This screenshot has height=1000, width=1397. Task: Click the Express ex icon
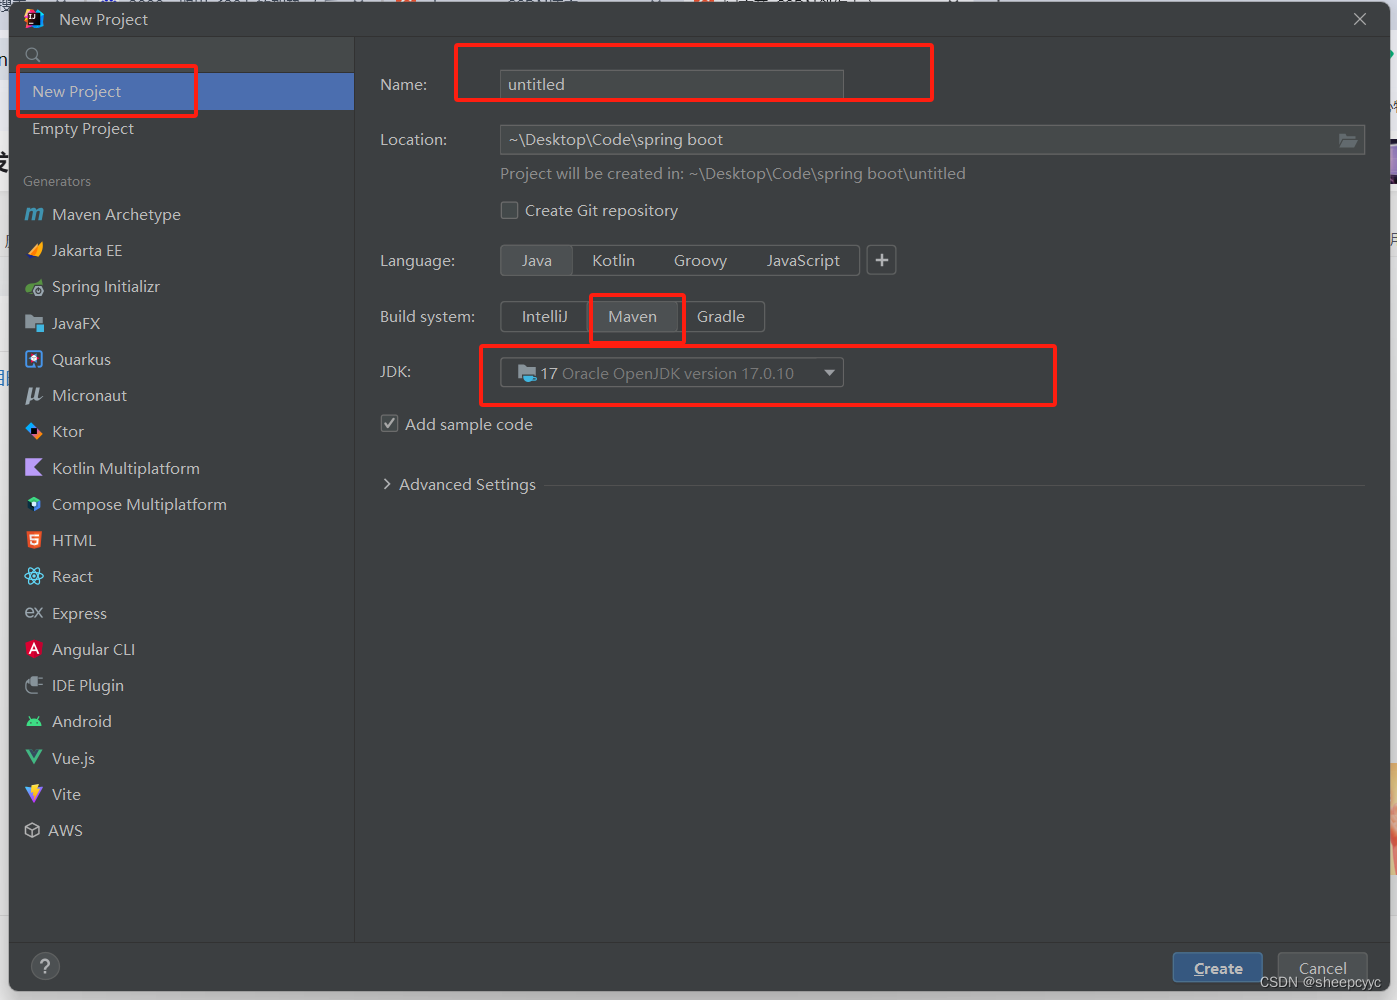34,612
